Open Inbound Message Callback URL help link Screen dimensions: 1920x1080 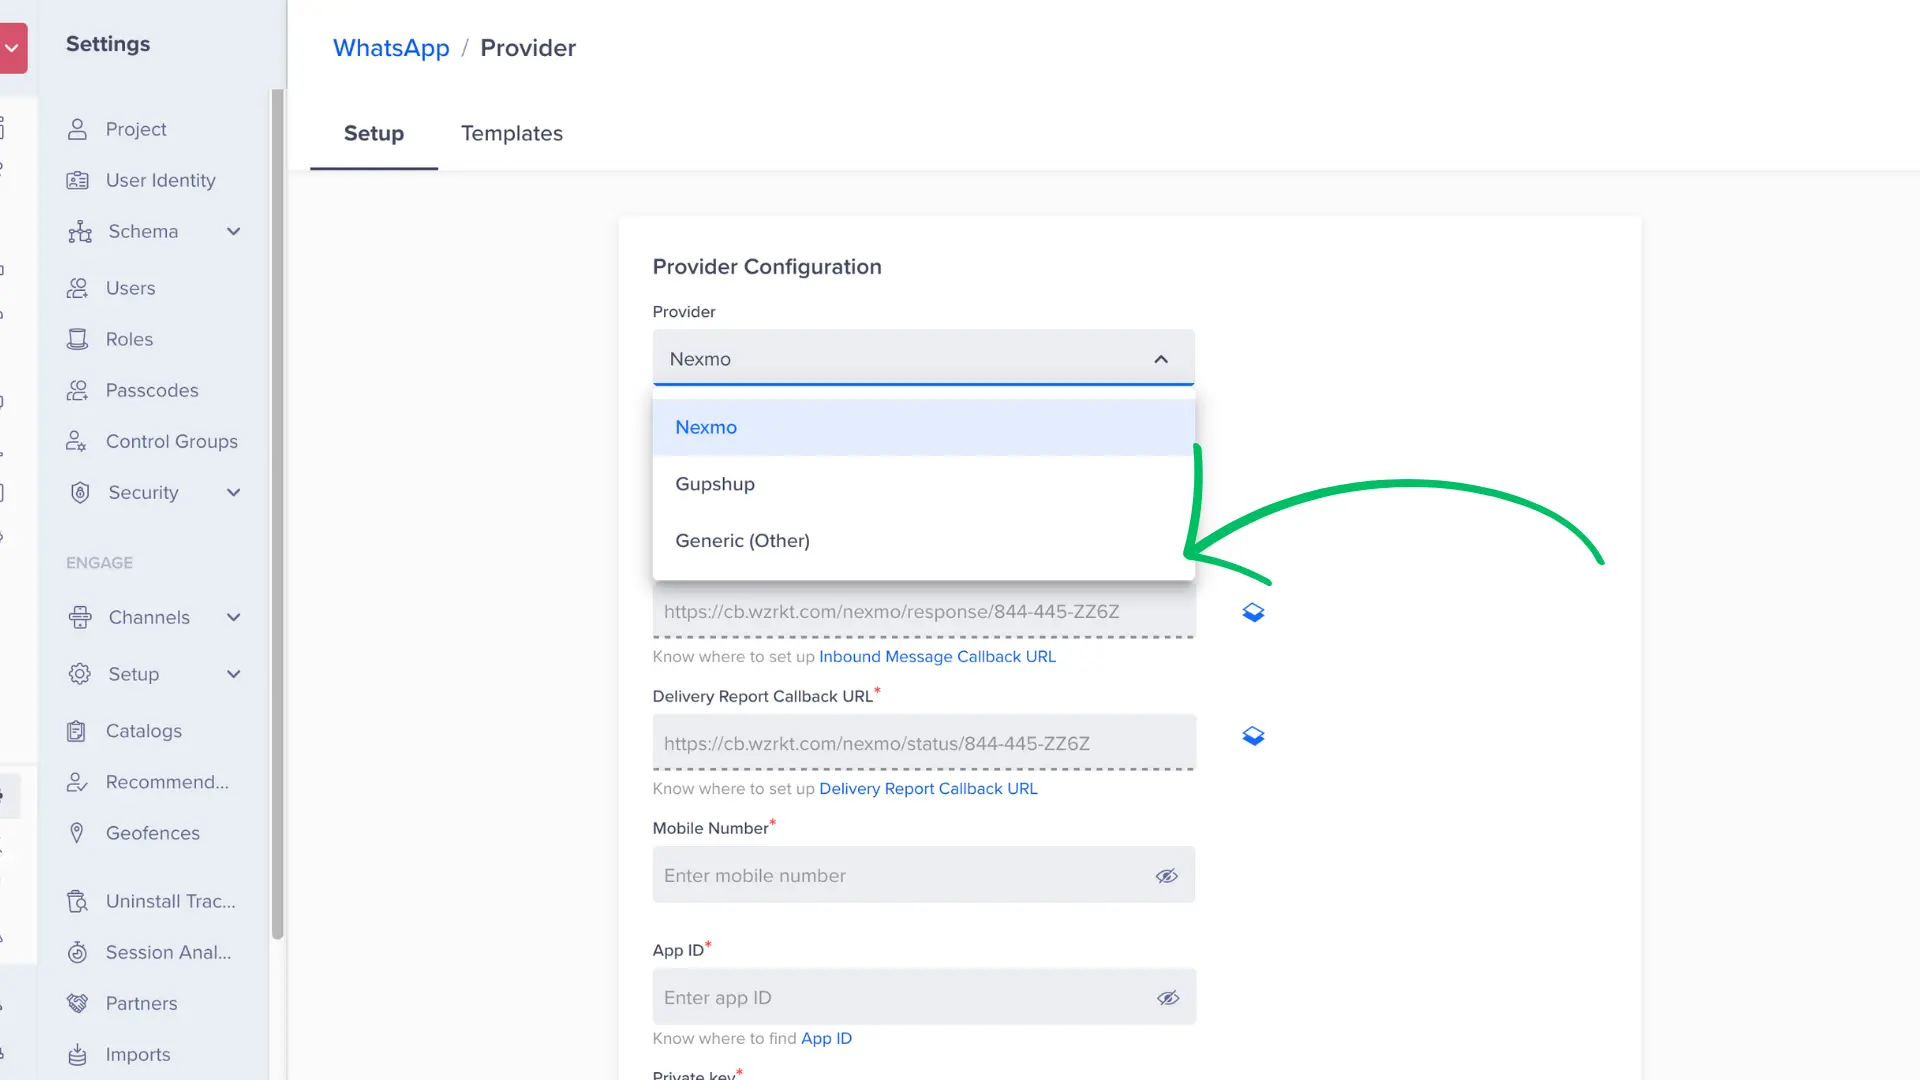(937, 657)
